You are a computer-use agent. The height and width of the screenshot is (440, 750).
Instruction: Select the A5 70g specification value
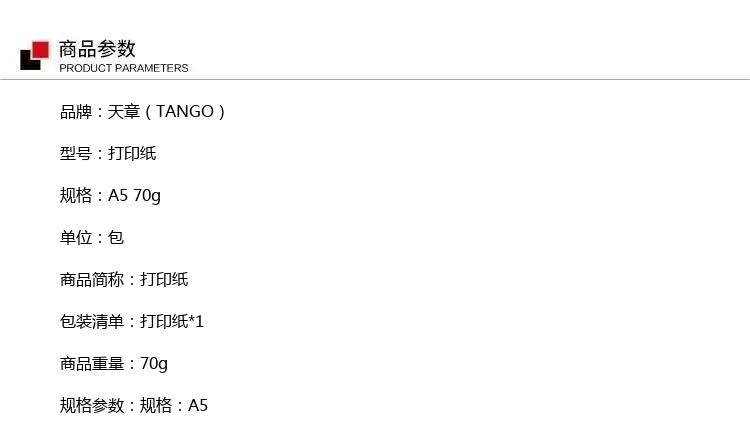tap(134, 196)
